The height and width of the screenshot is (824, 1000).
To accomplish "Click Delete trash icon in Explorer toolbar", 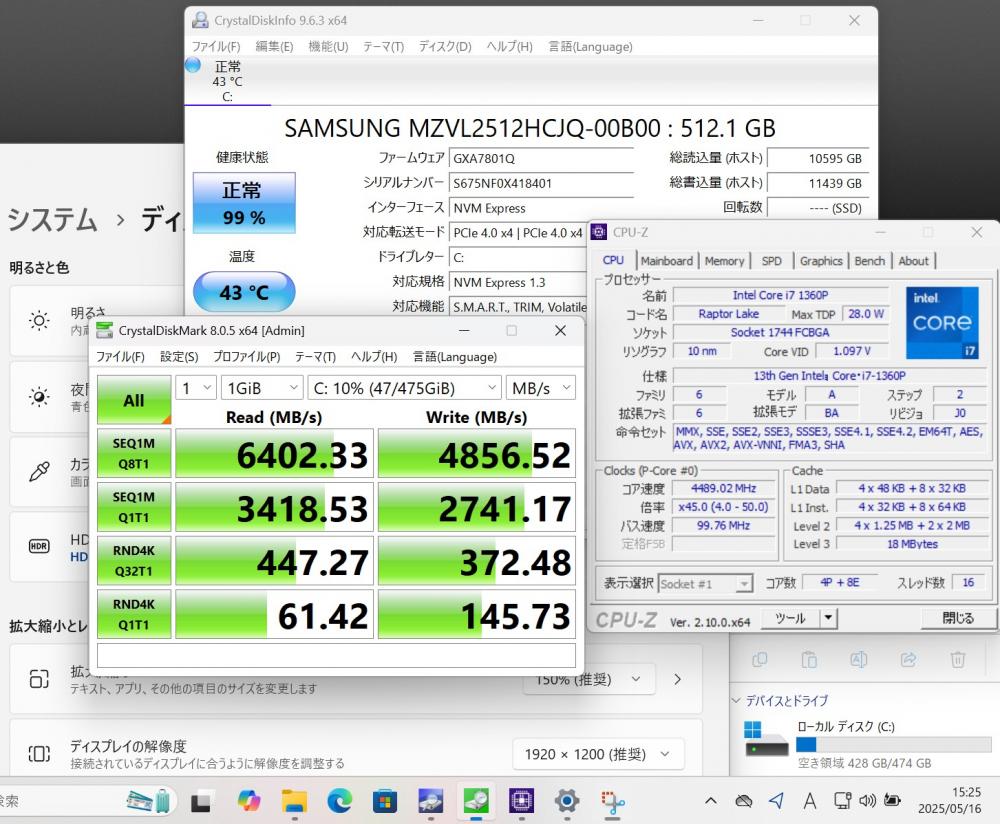I will [x=957, y=660].
